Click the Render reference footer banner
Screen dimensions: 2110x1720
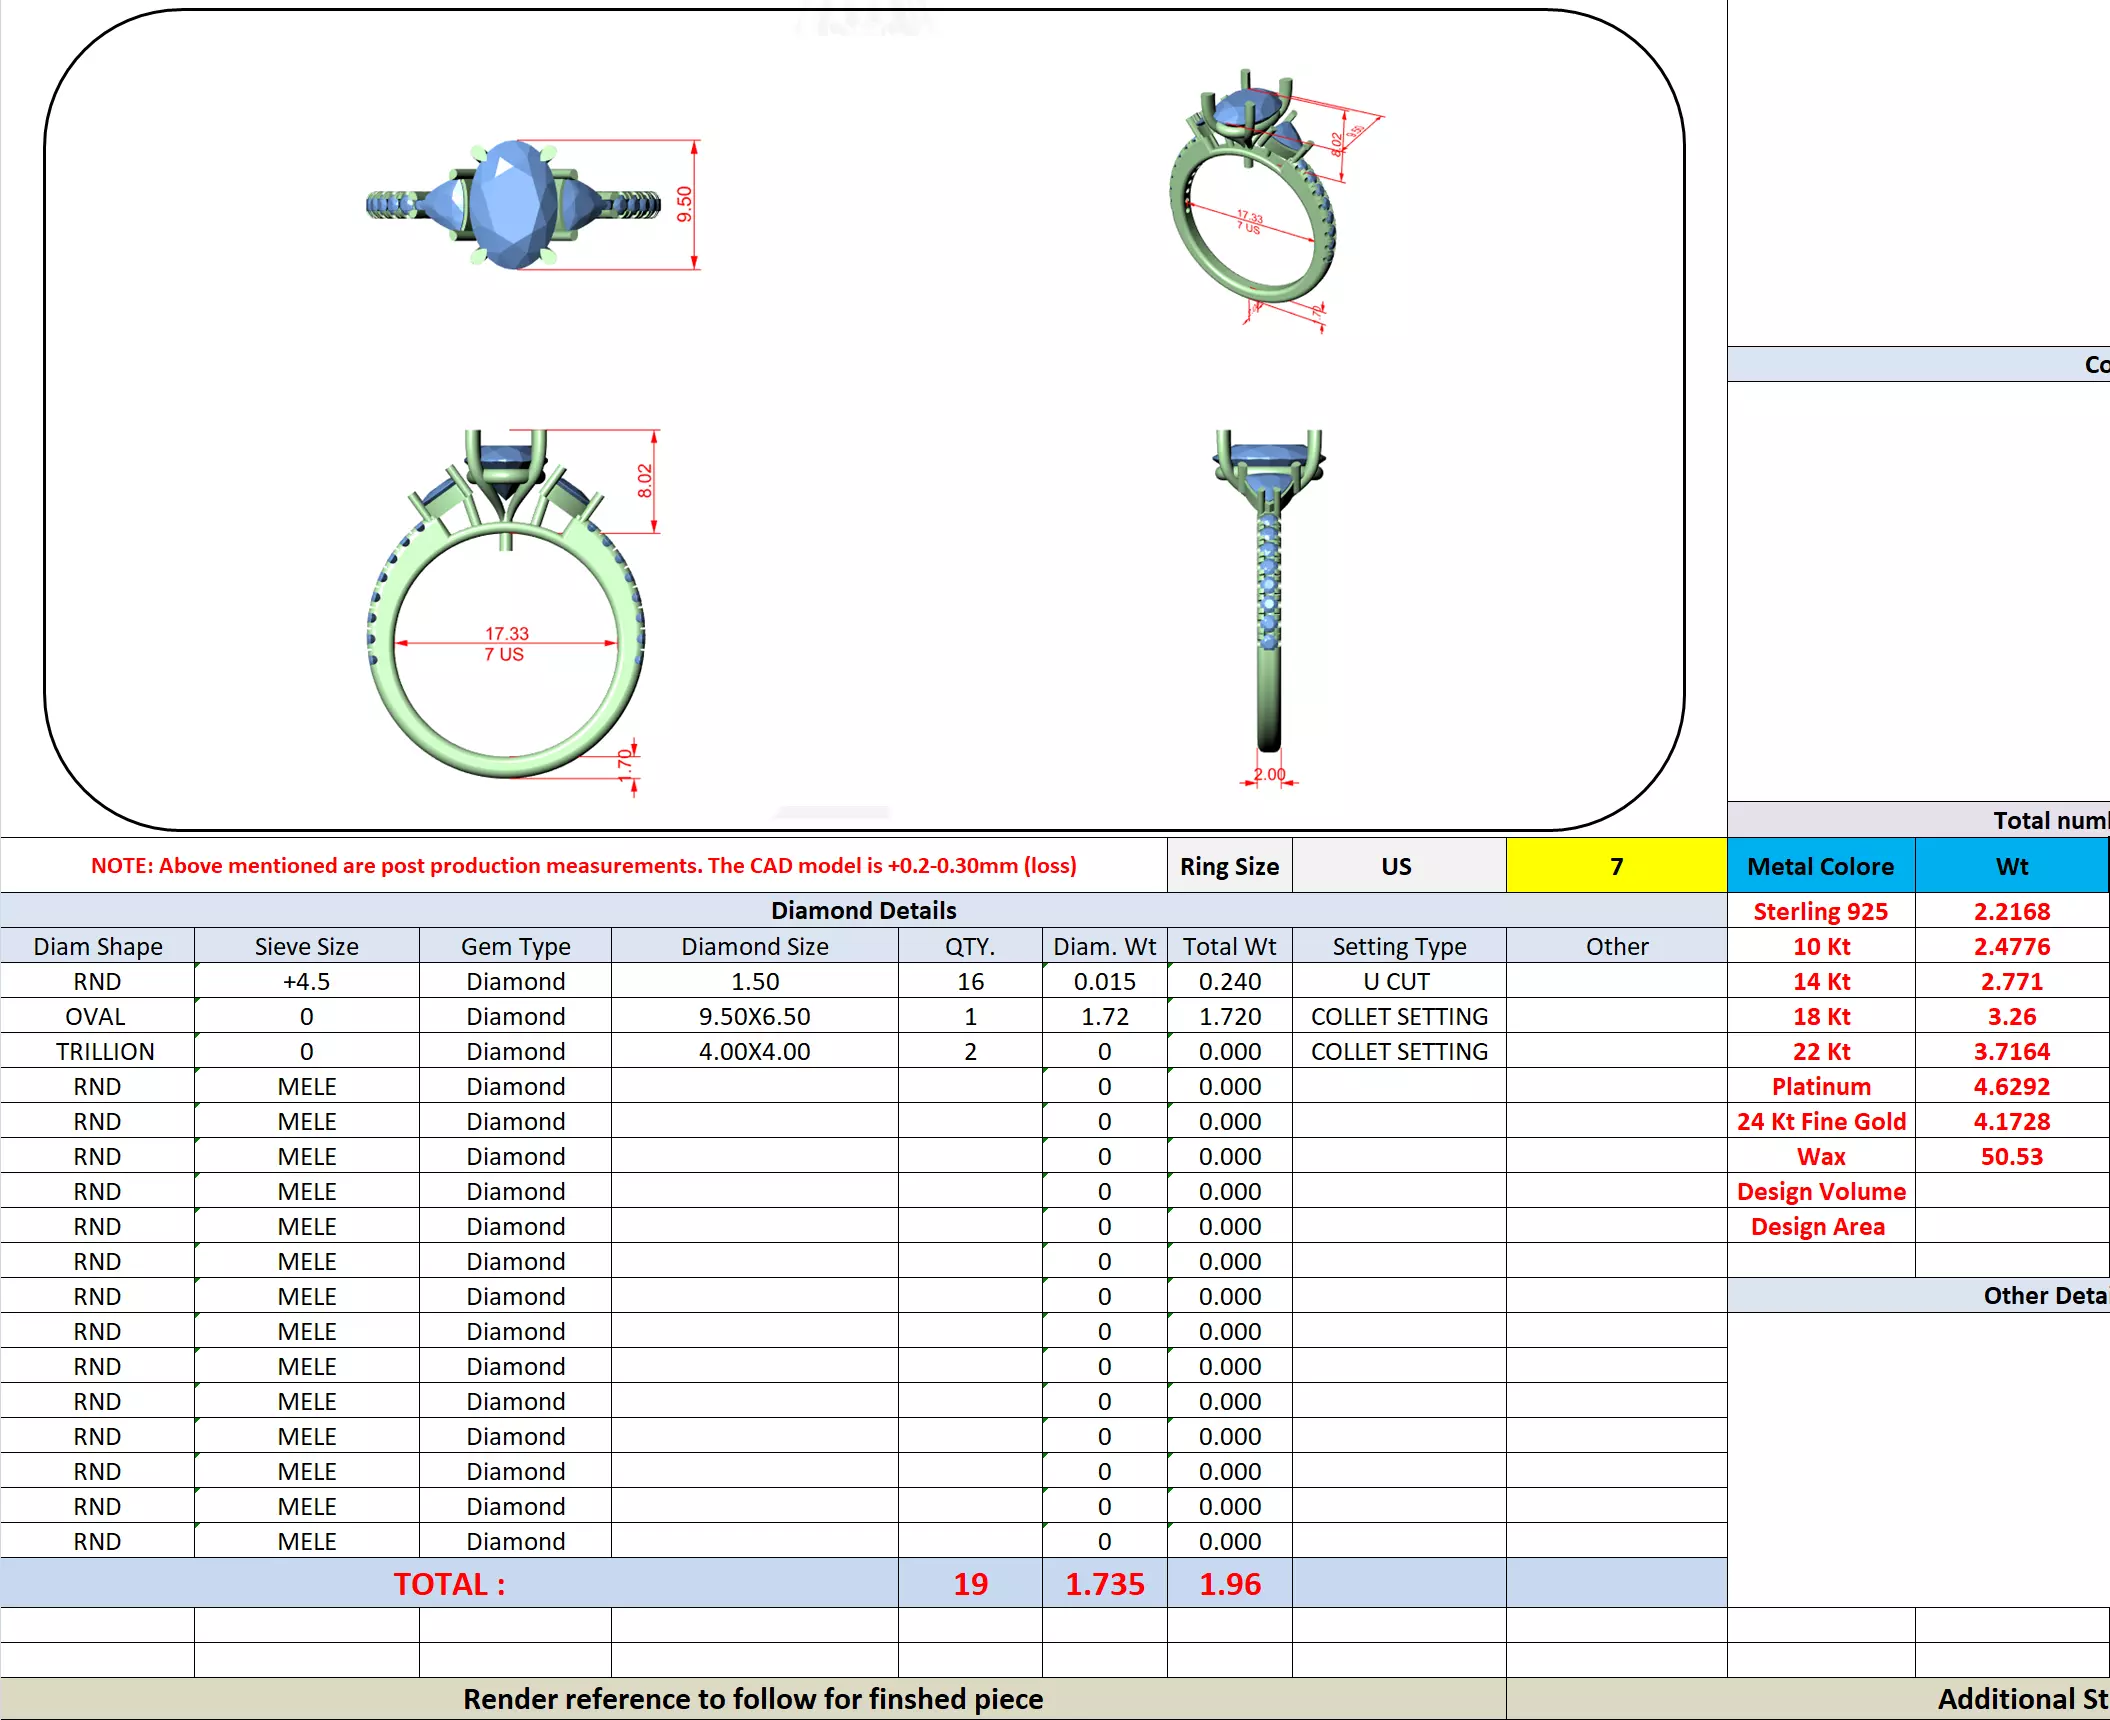tap(752, 1699)
